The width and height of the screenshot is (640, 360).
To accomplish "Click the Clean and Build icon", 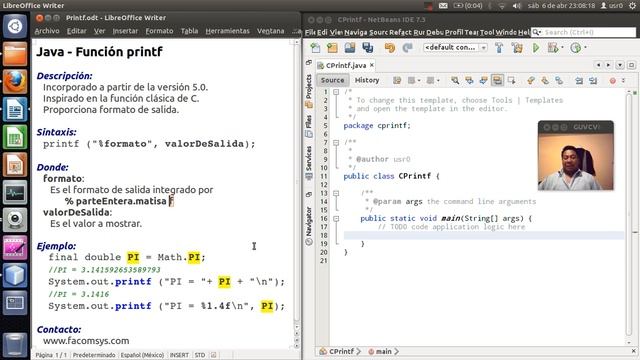I will 517,48.
